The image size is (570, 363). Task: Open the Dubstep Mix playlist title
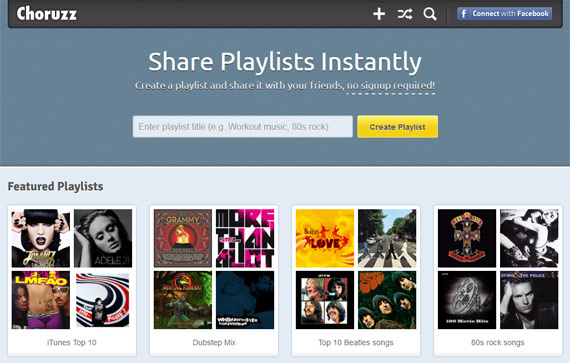[214, 342]
